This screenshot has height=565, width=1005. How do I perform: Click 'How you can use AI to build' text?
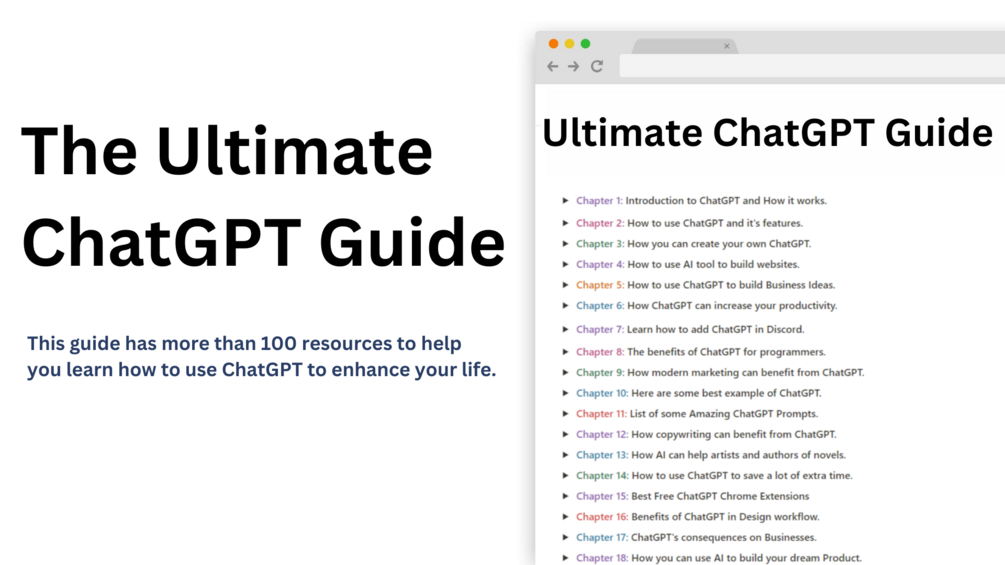pos(697,558)
